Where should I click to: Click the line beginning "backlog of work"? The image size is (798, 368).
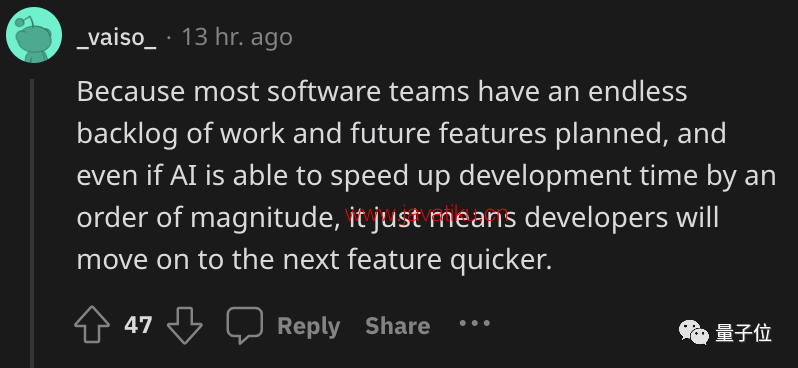402,134
